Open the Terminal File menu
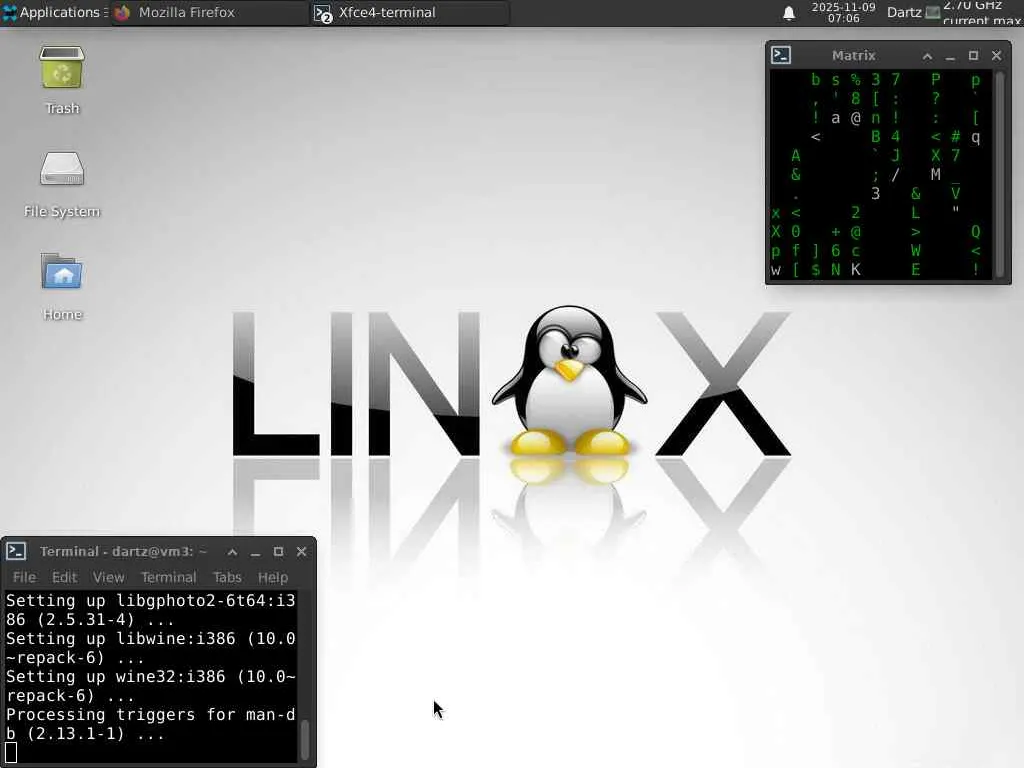The image size is (1024, 768). [x=24, y=577]
